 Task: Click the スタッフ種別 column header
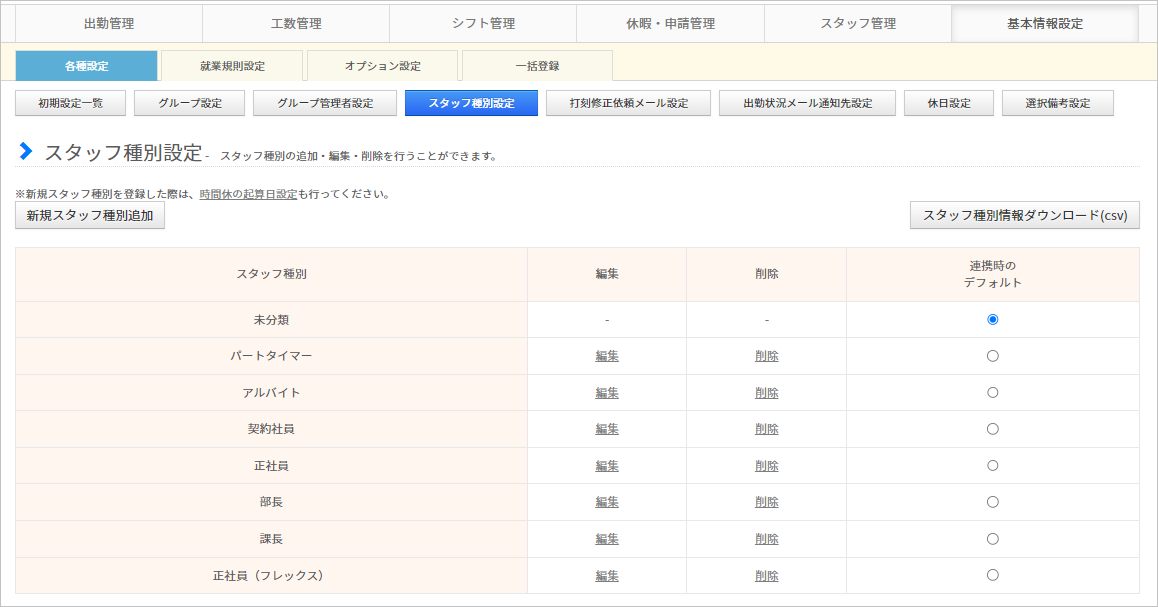click(271, 274)
